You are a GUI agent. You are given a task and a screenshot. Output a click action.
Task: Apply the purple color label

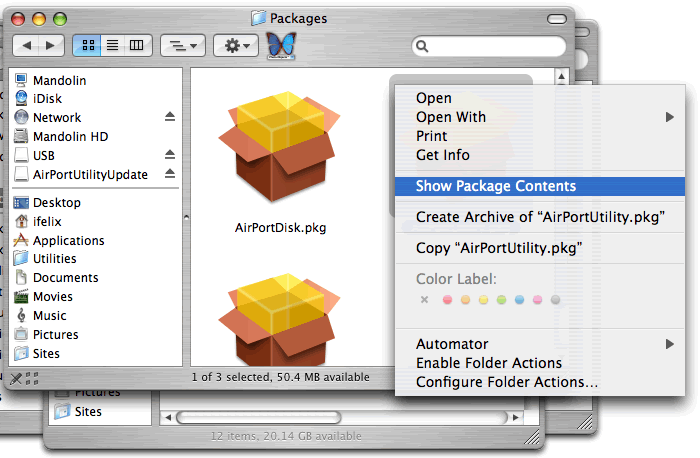click(x=538, y=300)
